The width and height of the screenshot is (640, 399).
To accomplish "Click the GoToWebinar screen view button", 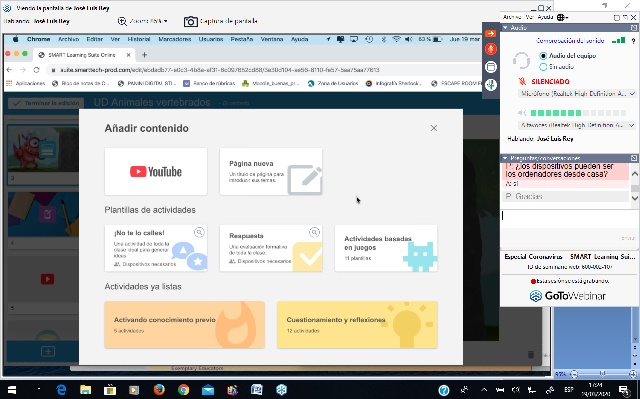I will point(491,67).
